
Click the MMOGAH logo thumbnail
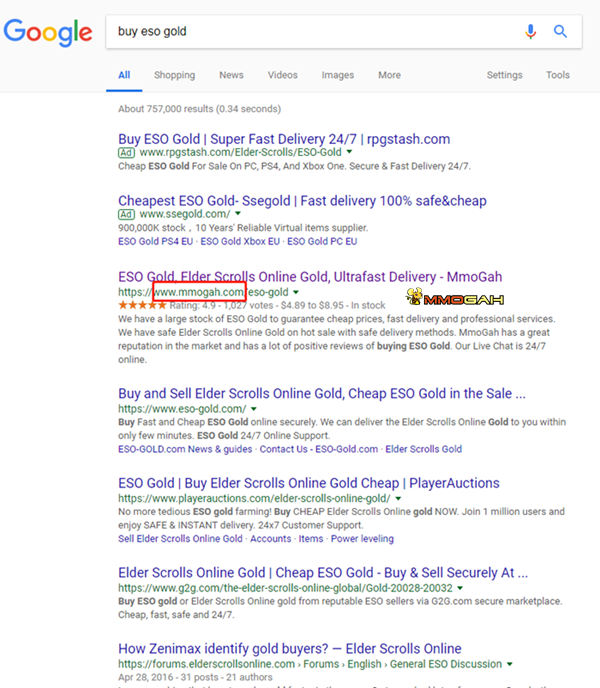[455, 297]
